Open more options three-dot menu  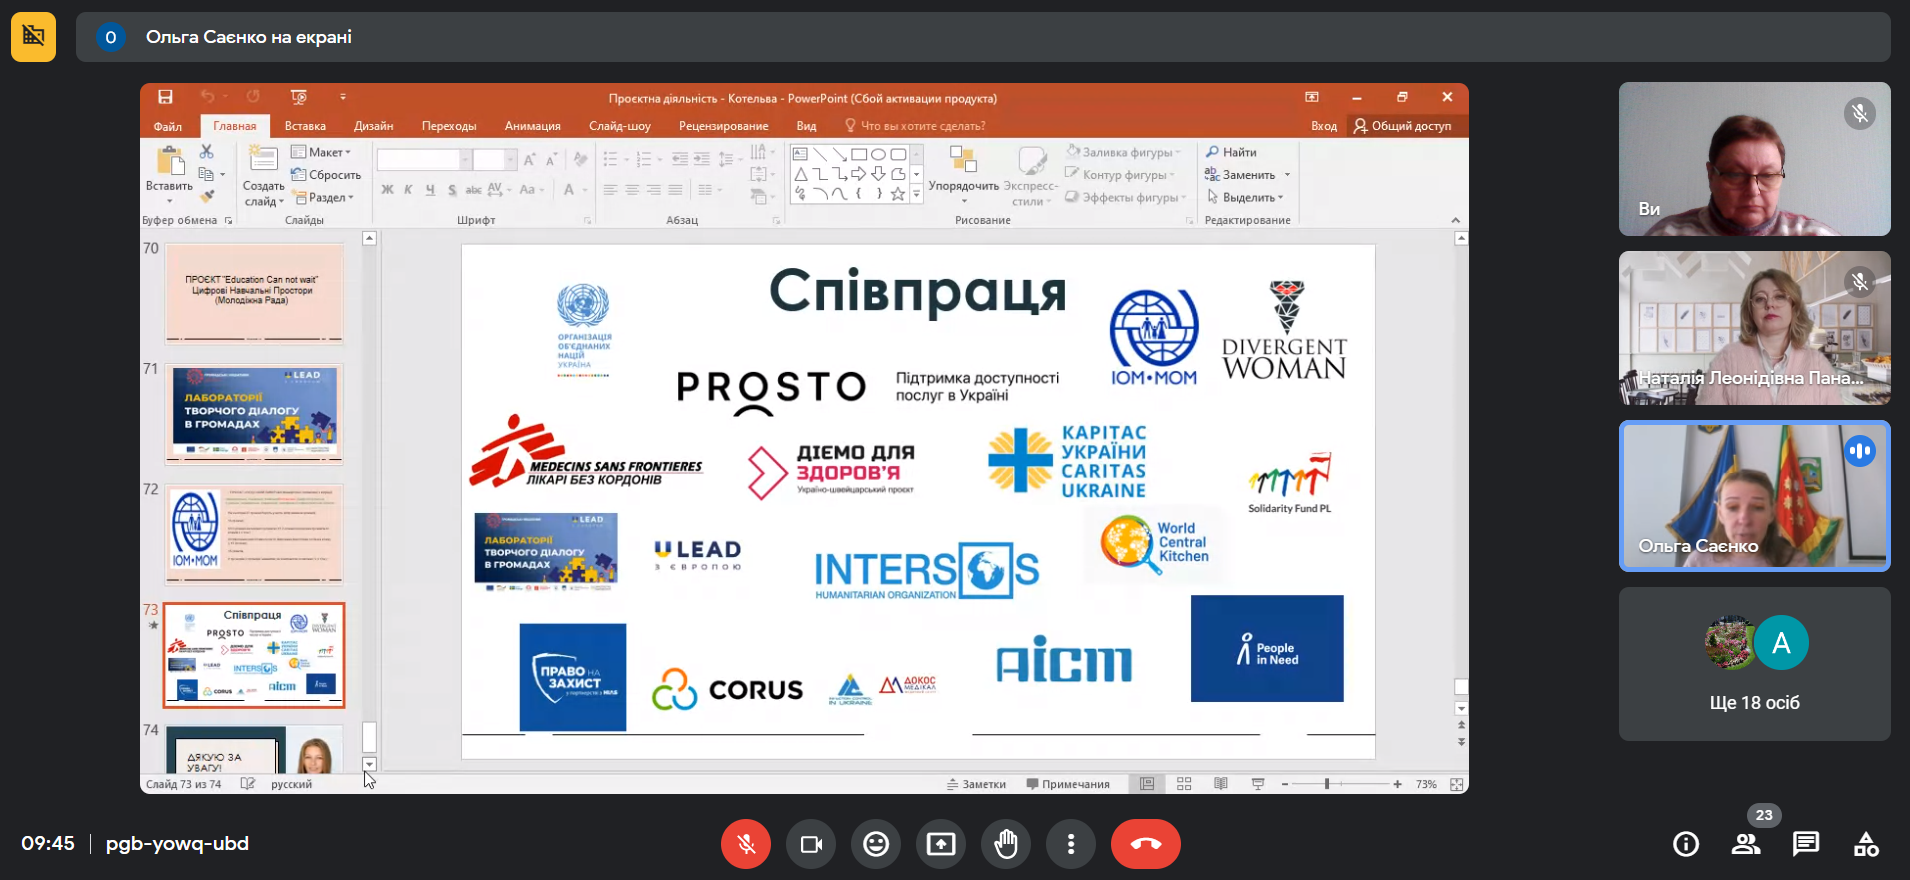pos(1071,844)
